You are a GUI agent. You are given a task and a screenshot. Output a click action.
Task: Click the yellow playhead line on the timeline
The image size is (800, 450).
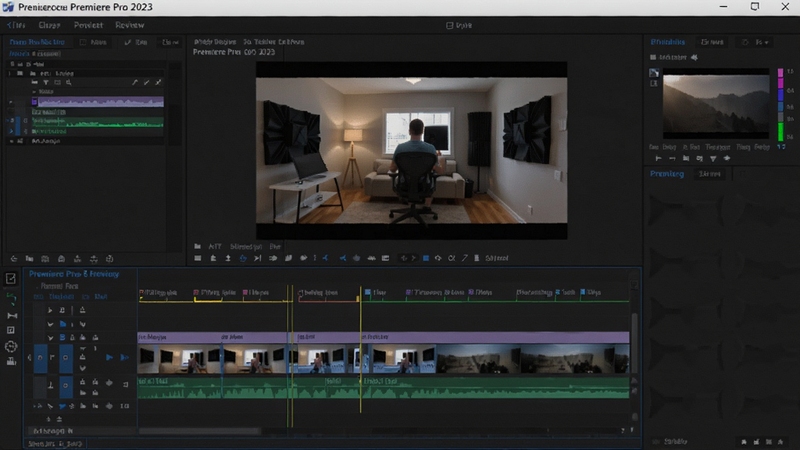coord(361,349)
